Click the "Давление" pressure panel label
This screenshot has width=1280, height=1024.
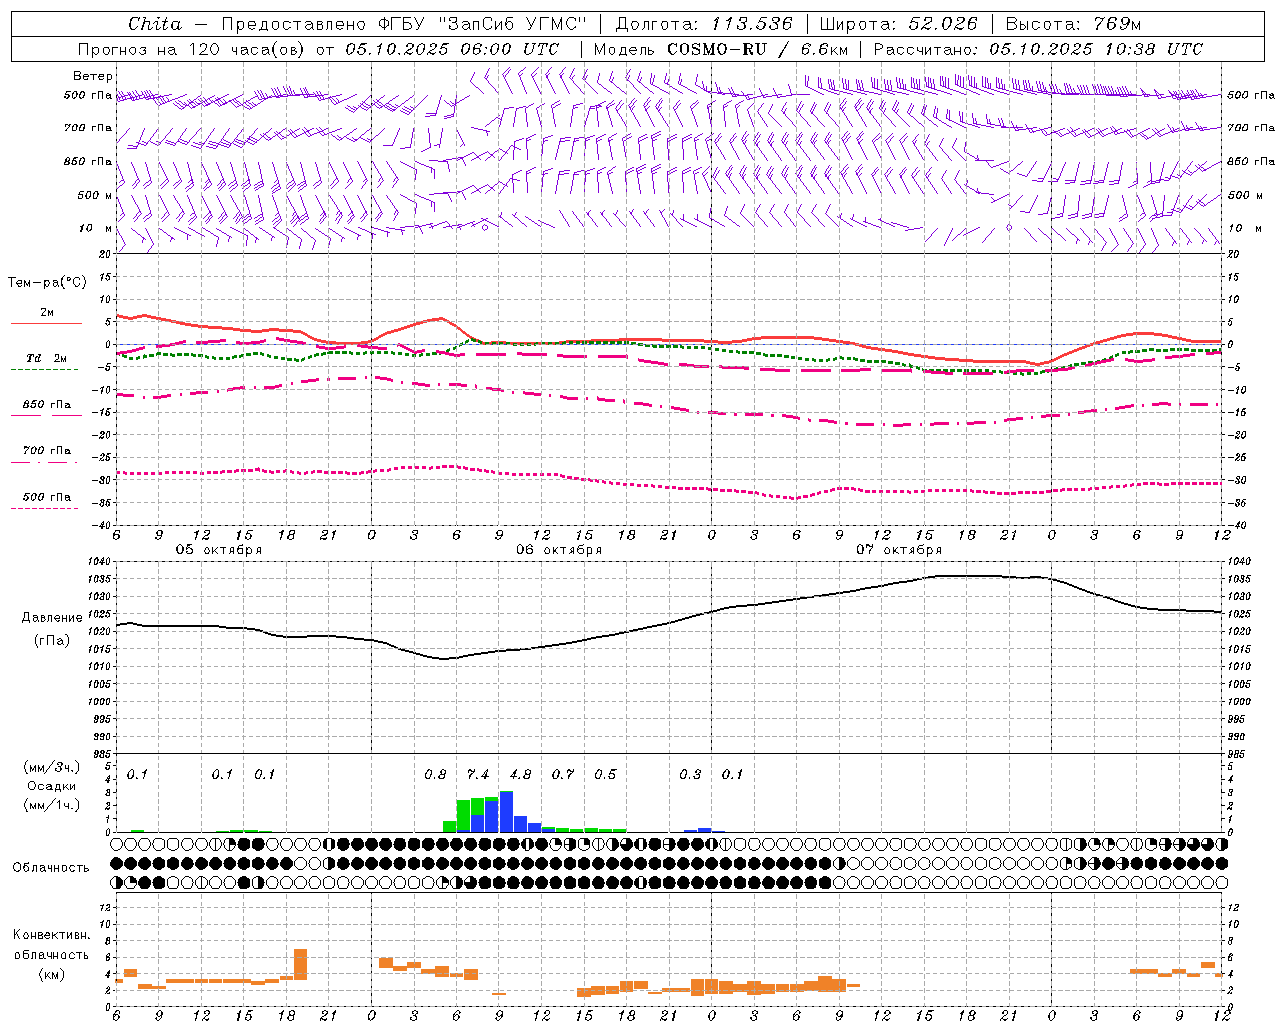[x=52, y=618]
